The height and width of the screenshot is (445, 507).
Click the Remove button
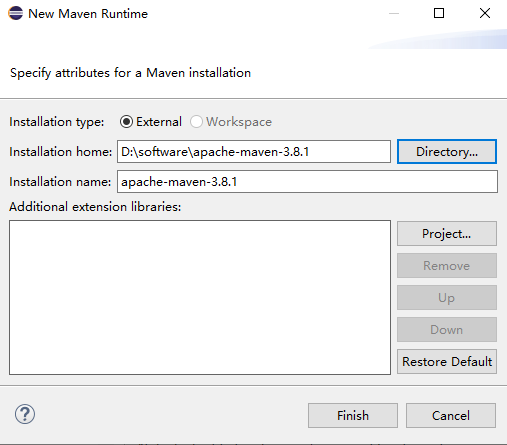pyautogui.click(x=447, y=266)
